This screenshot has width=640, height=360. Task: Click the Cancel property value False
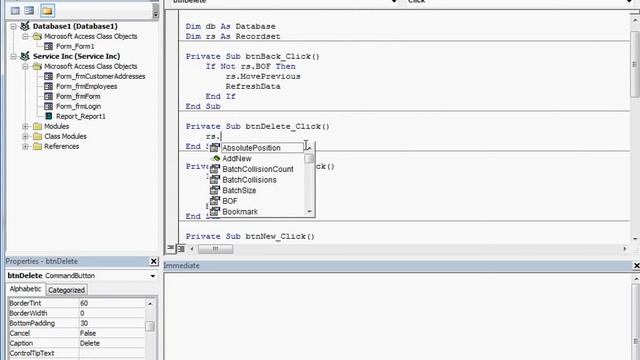[112, 333]
